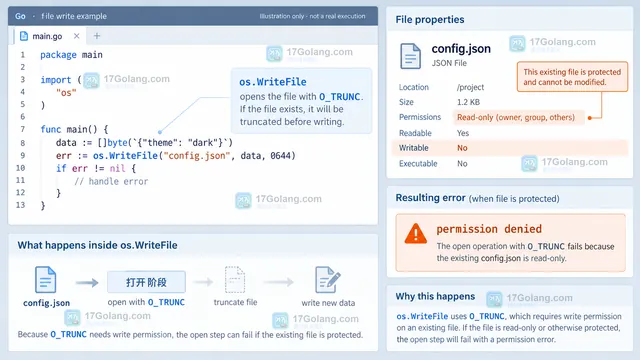This screenshot has width=640, height=360.
Task: Click the main.go file icon in tab
Action: coord(24,36)
